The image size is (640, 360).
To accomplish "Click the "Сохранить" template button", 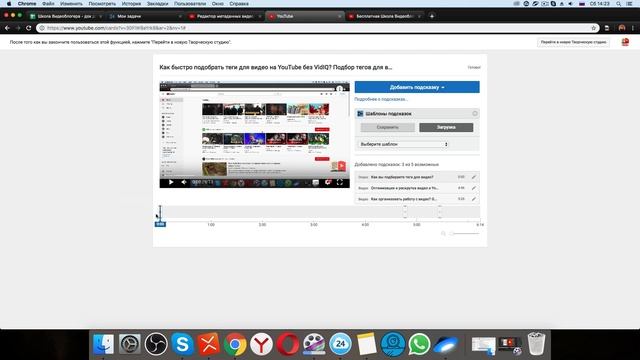I will (387, 127).
